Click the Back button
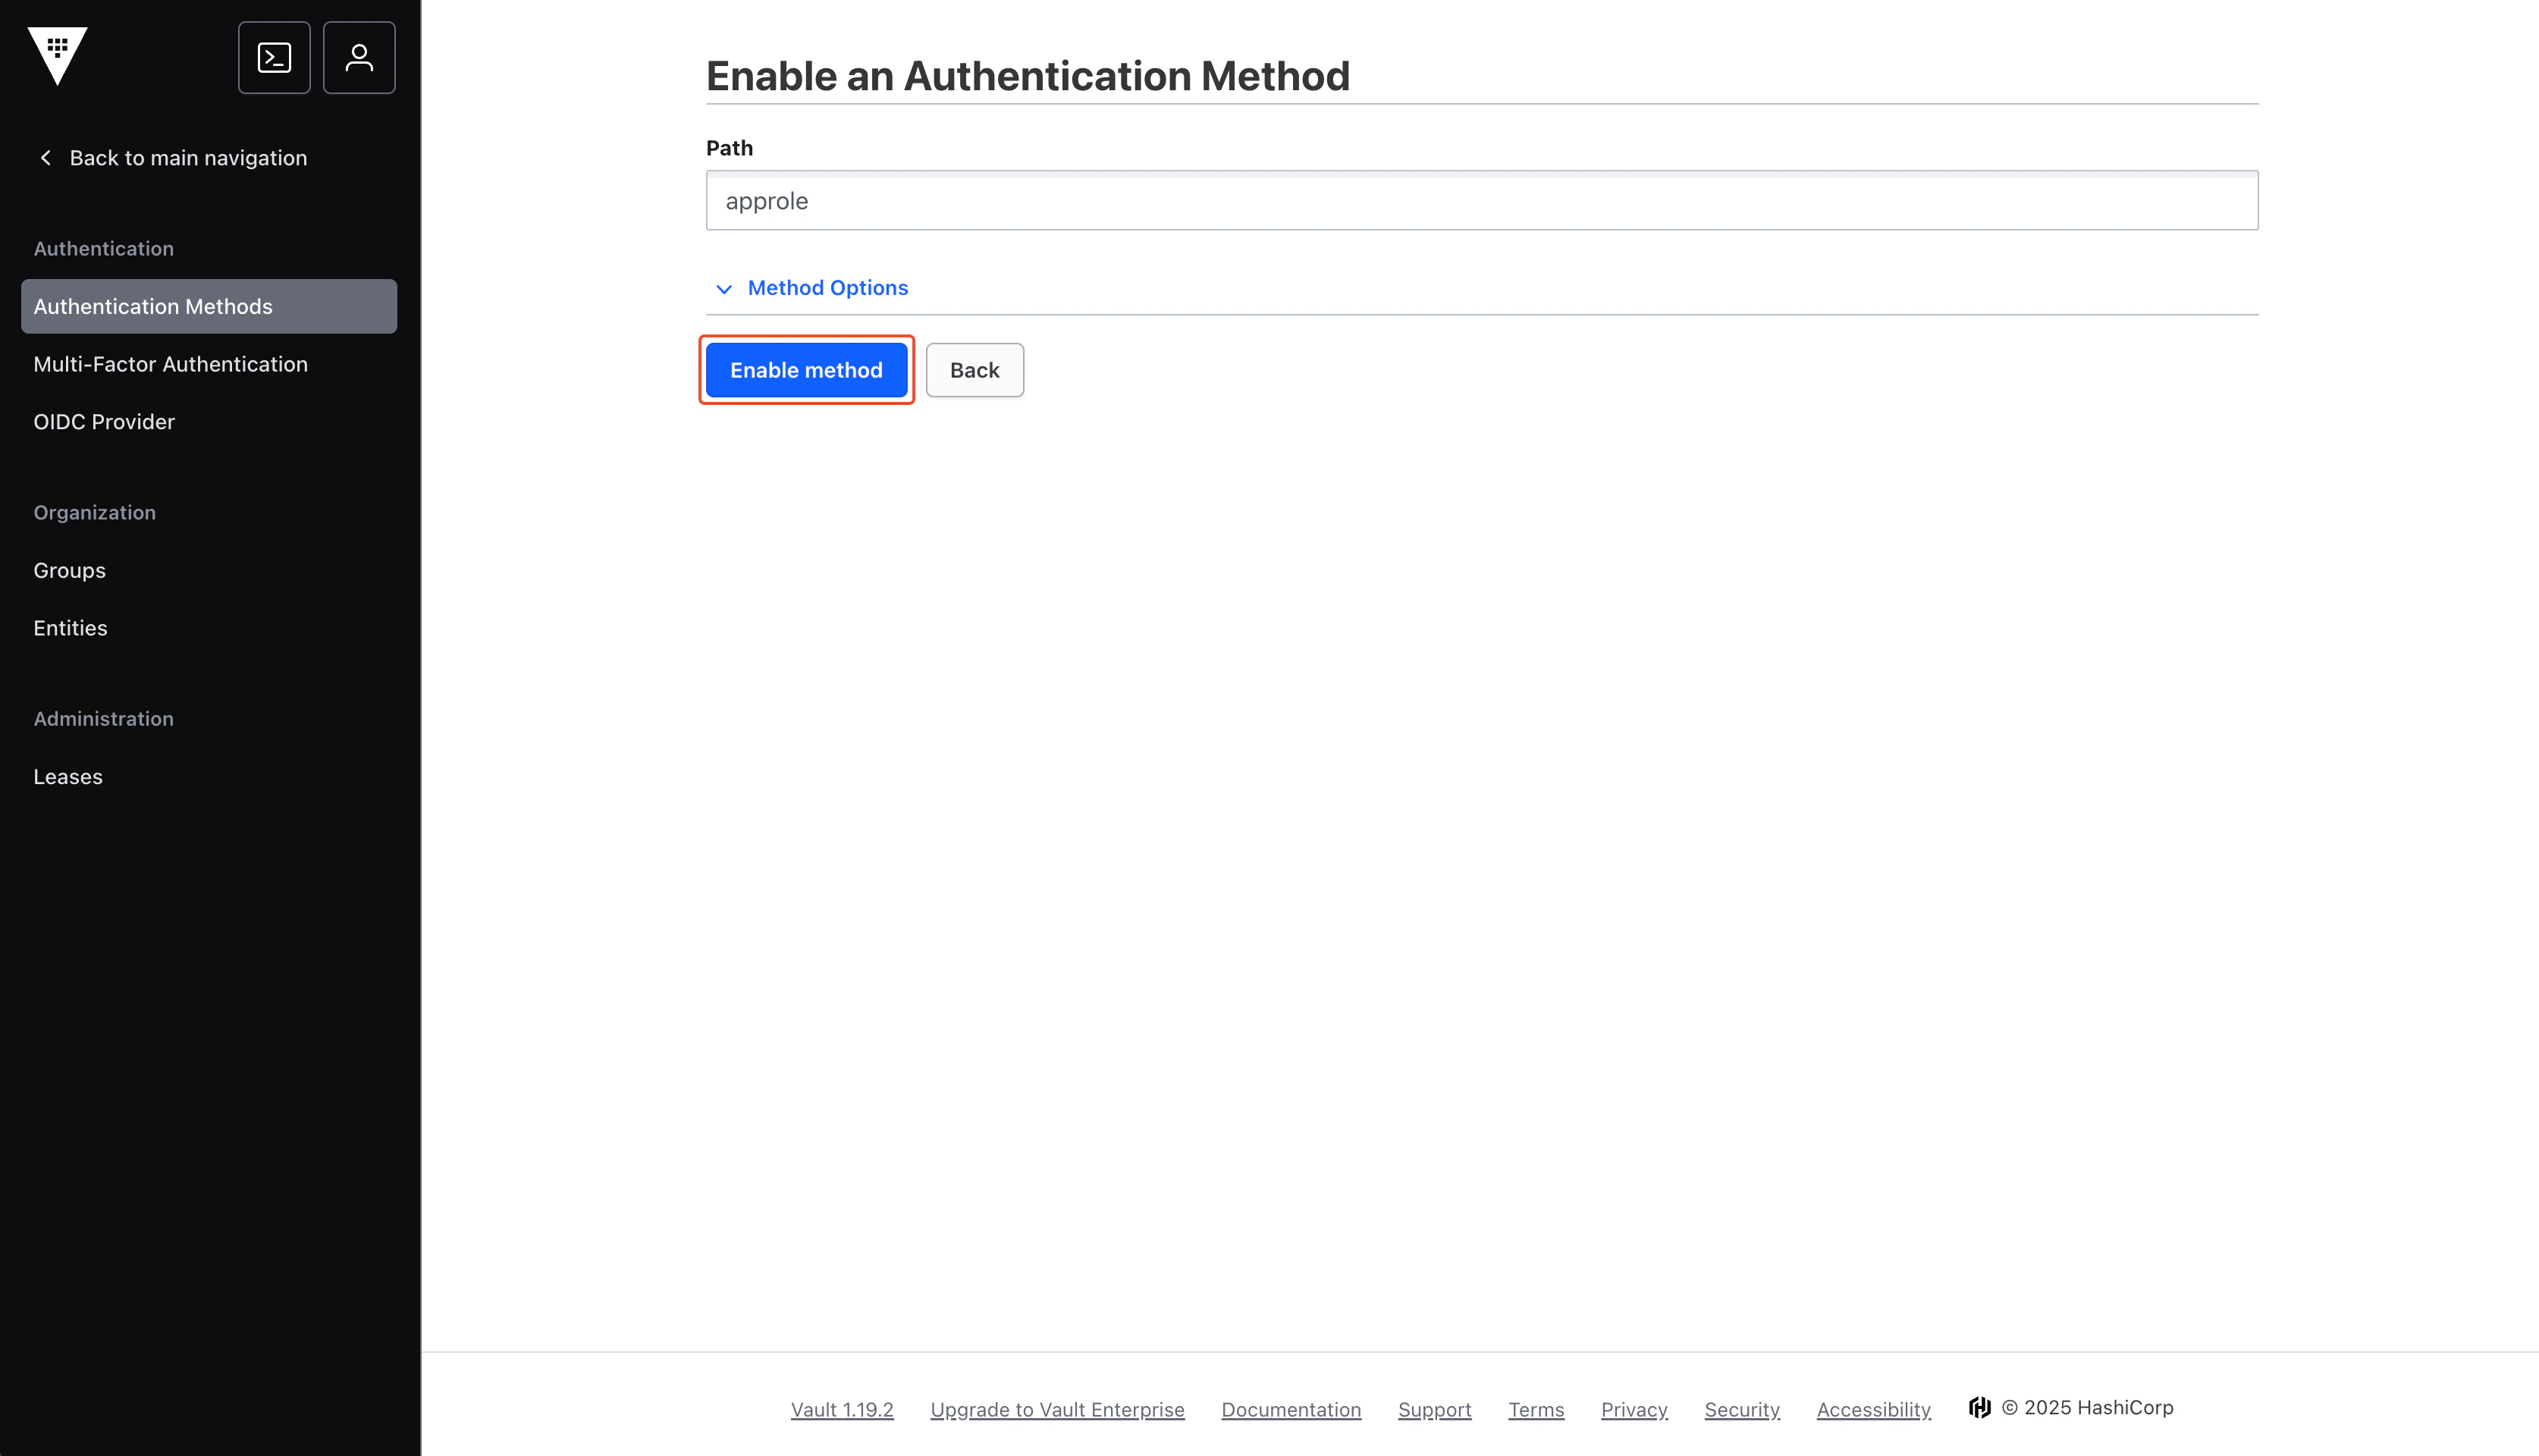 (x=974, y=370)
